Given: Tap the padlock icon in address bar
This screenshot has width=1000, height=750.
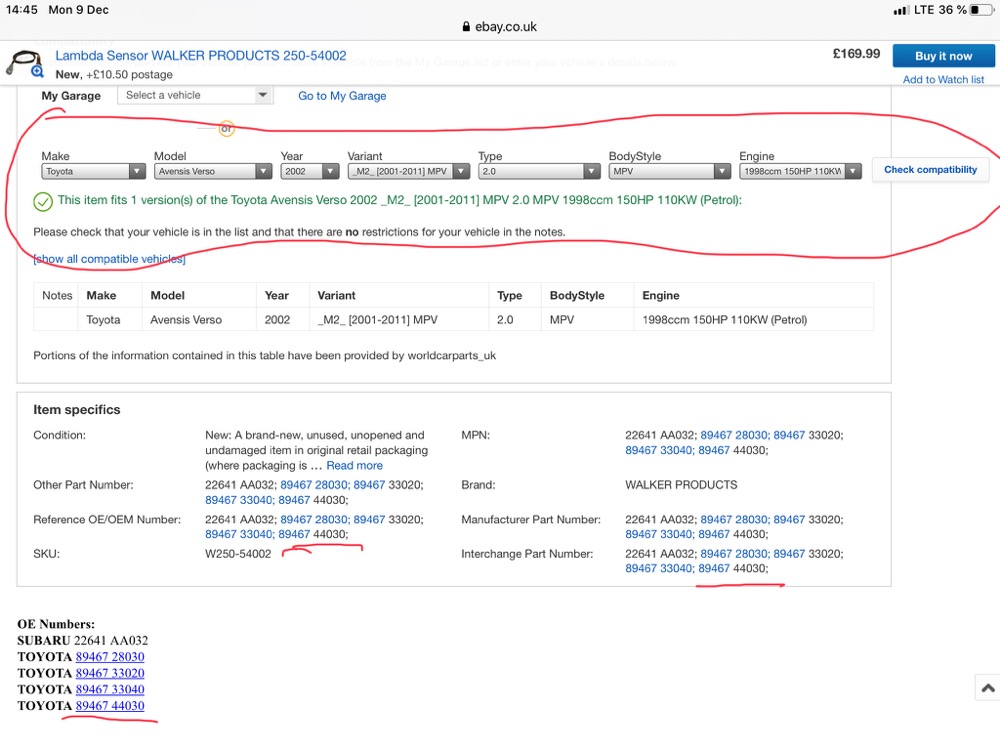Looking at the screenshot, I should [x=465, y=28].
